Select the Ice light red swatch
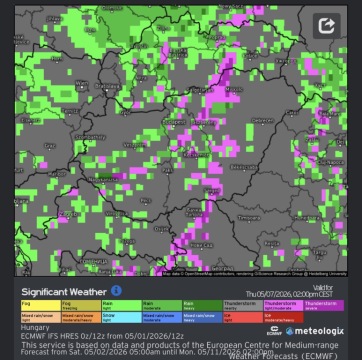Viewport: 362px width, 360px height. 243,317
